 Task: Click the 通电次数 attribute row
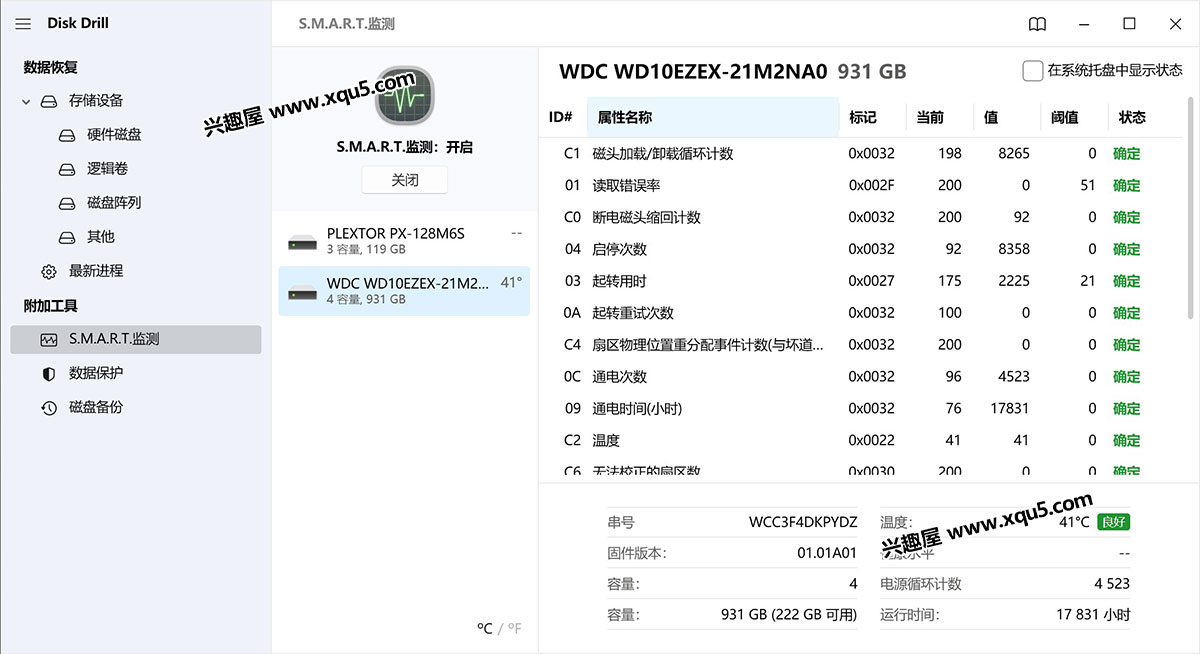pos(860,377)
